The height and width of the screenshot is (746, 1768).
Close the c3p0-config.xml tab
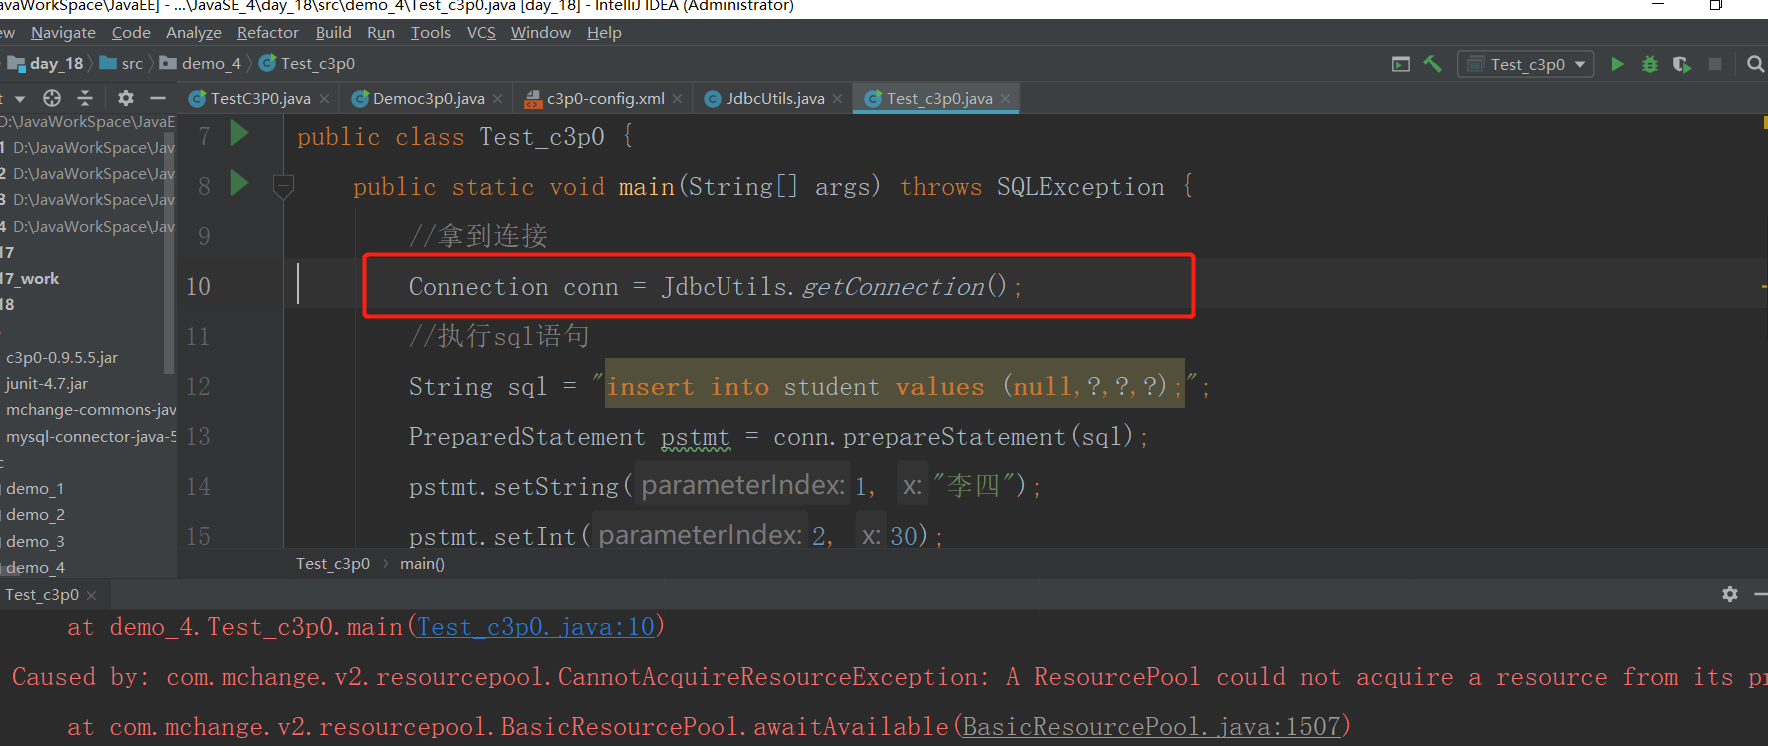[x=678, y=99]
